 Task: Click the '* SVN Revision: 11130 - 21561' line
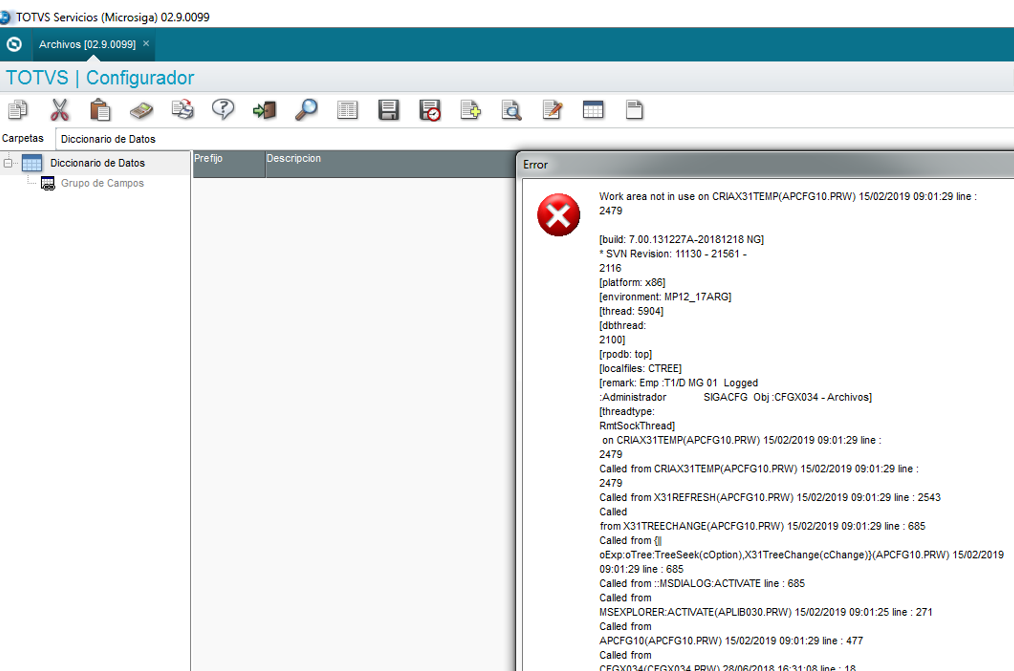(673, 253)
